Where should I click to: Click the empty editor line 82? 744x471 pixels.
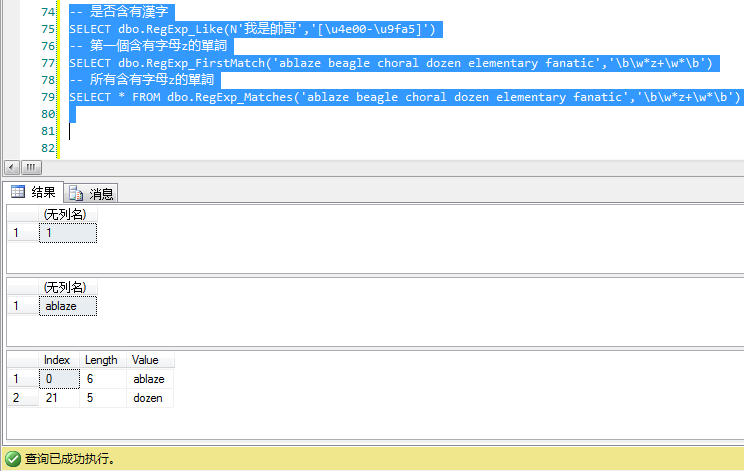tap(300, 148)
